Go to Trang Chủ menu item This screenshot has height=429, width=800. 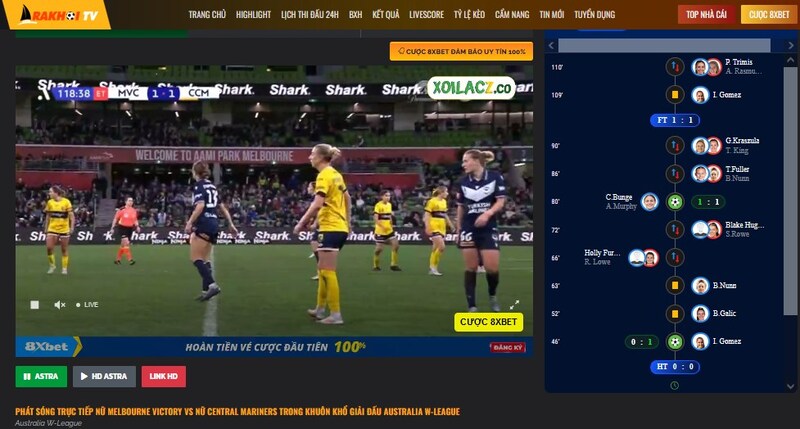tap(207, 15)
